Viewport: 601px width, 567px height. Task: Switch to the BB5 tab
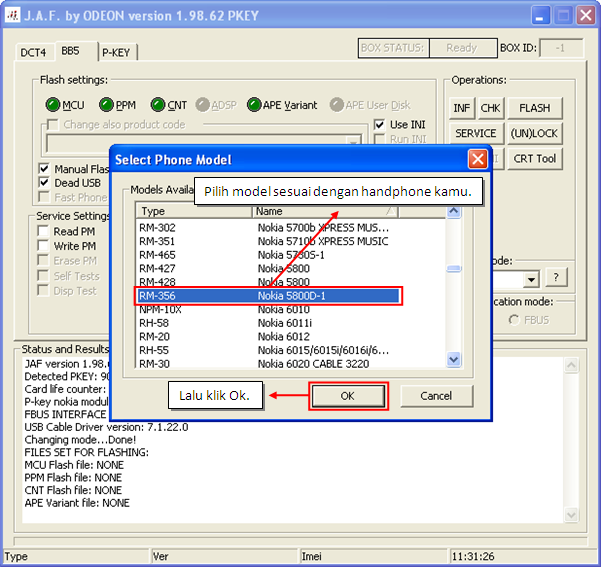(x=76, y=51)
